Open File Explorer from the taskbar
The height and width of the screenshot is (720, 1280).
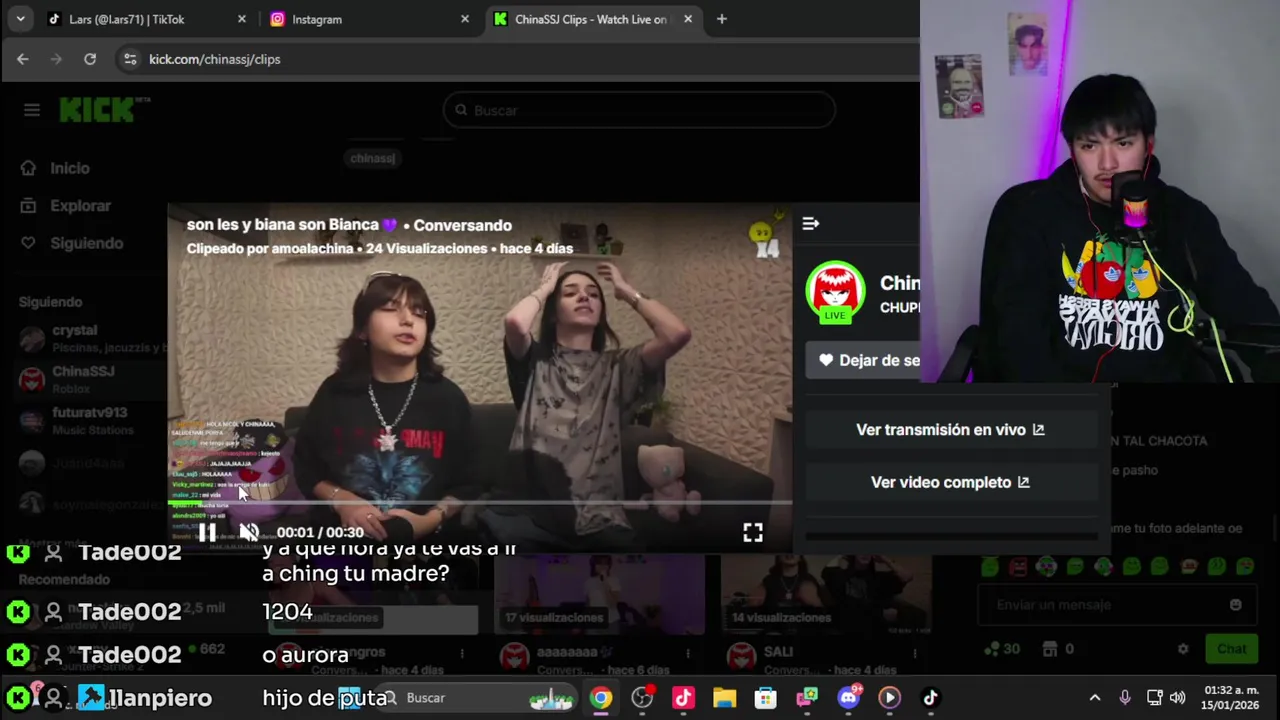coord(724,698)
